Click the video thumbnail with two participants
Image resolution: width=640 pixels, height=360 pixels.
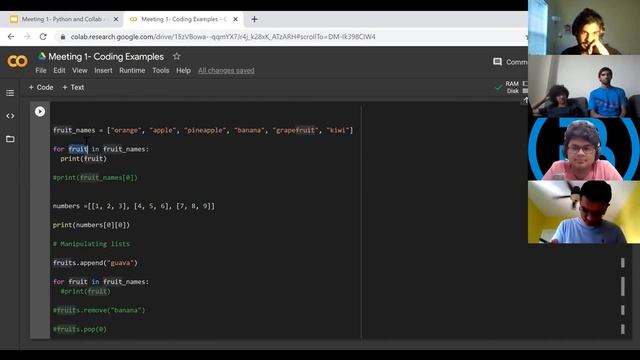(584, 86)
